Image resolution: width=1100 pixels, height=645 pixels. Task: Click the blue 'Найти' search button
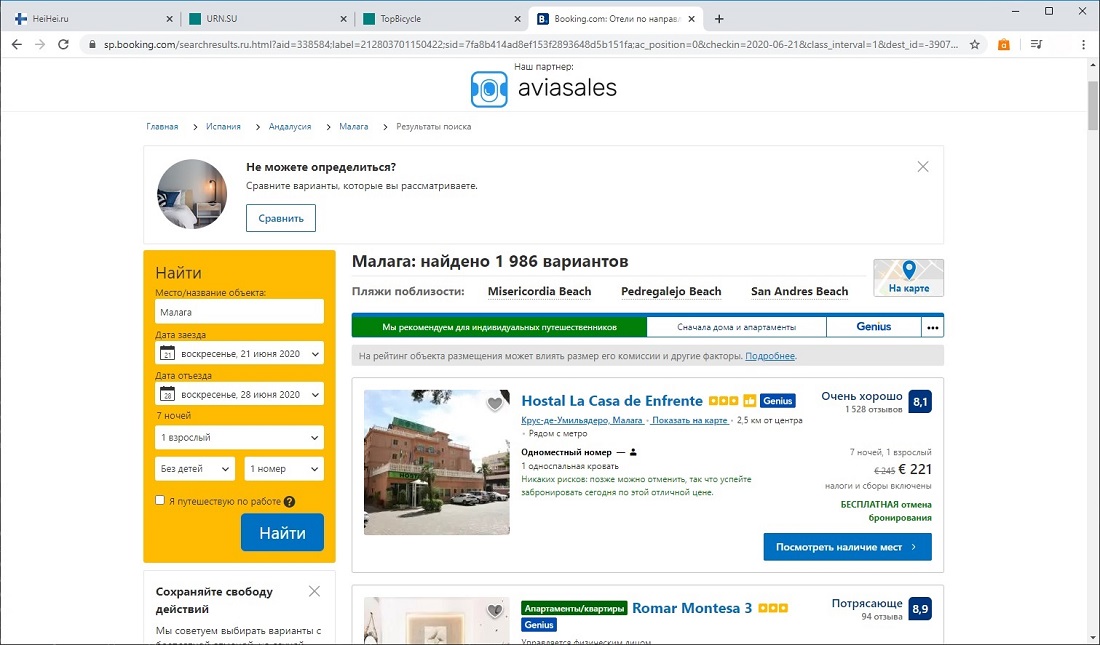coord(283,533)
